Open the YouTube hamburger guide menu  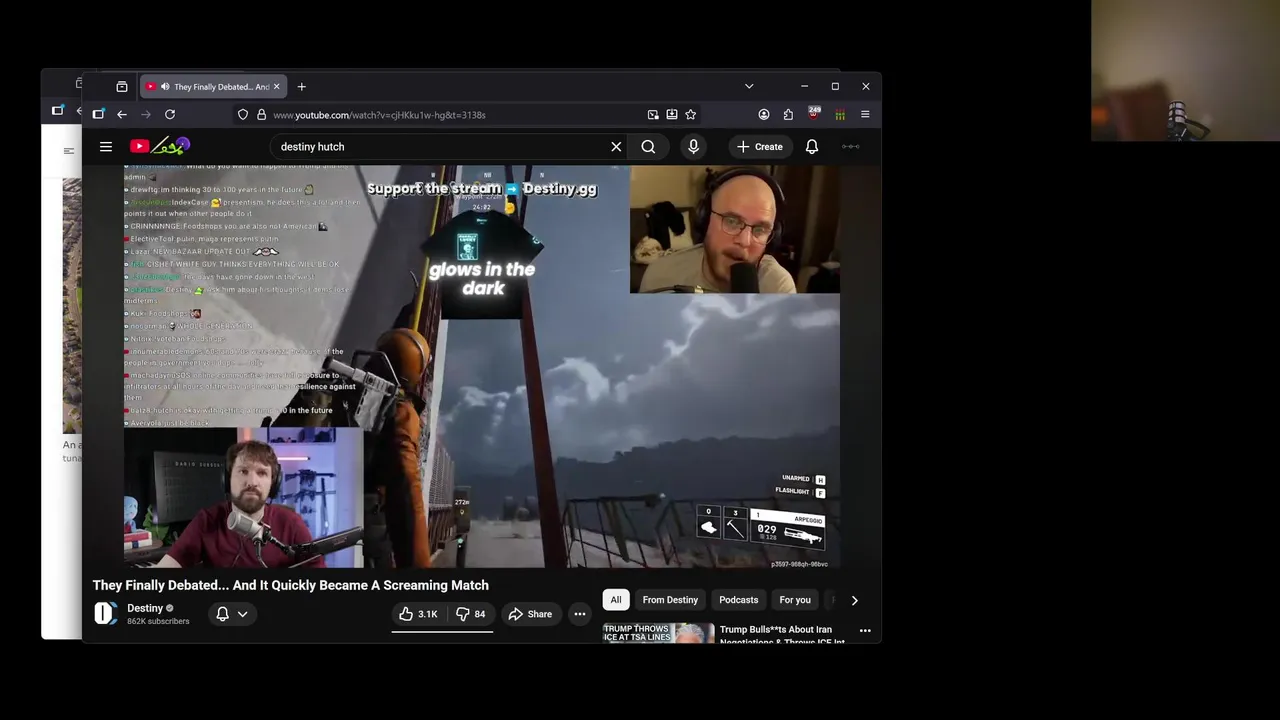[x=106, y=147]
